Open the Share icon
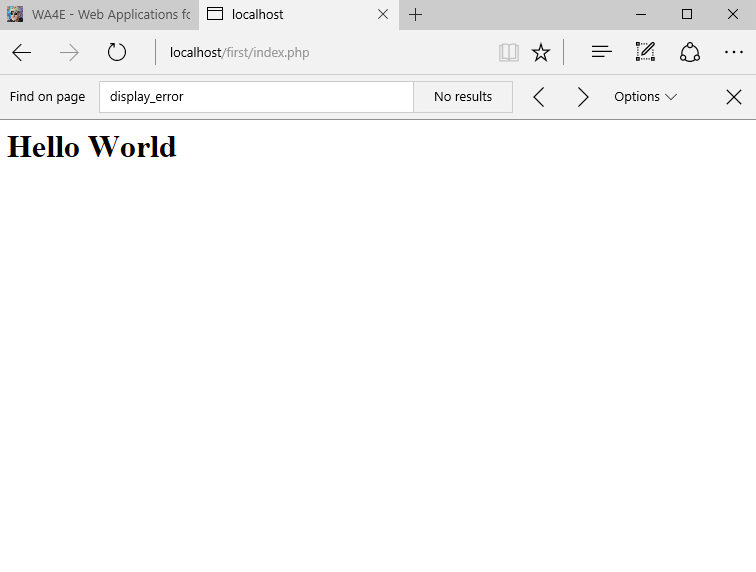Screen dimensions: 756x572 (x=689, y=52)
